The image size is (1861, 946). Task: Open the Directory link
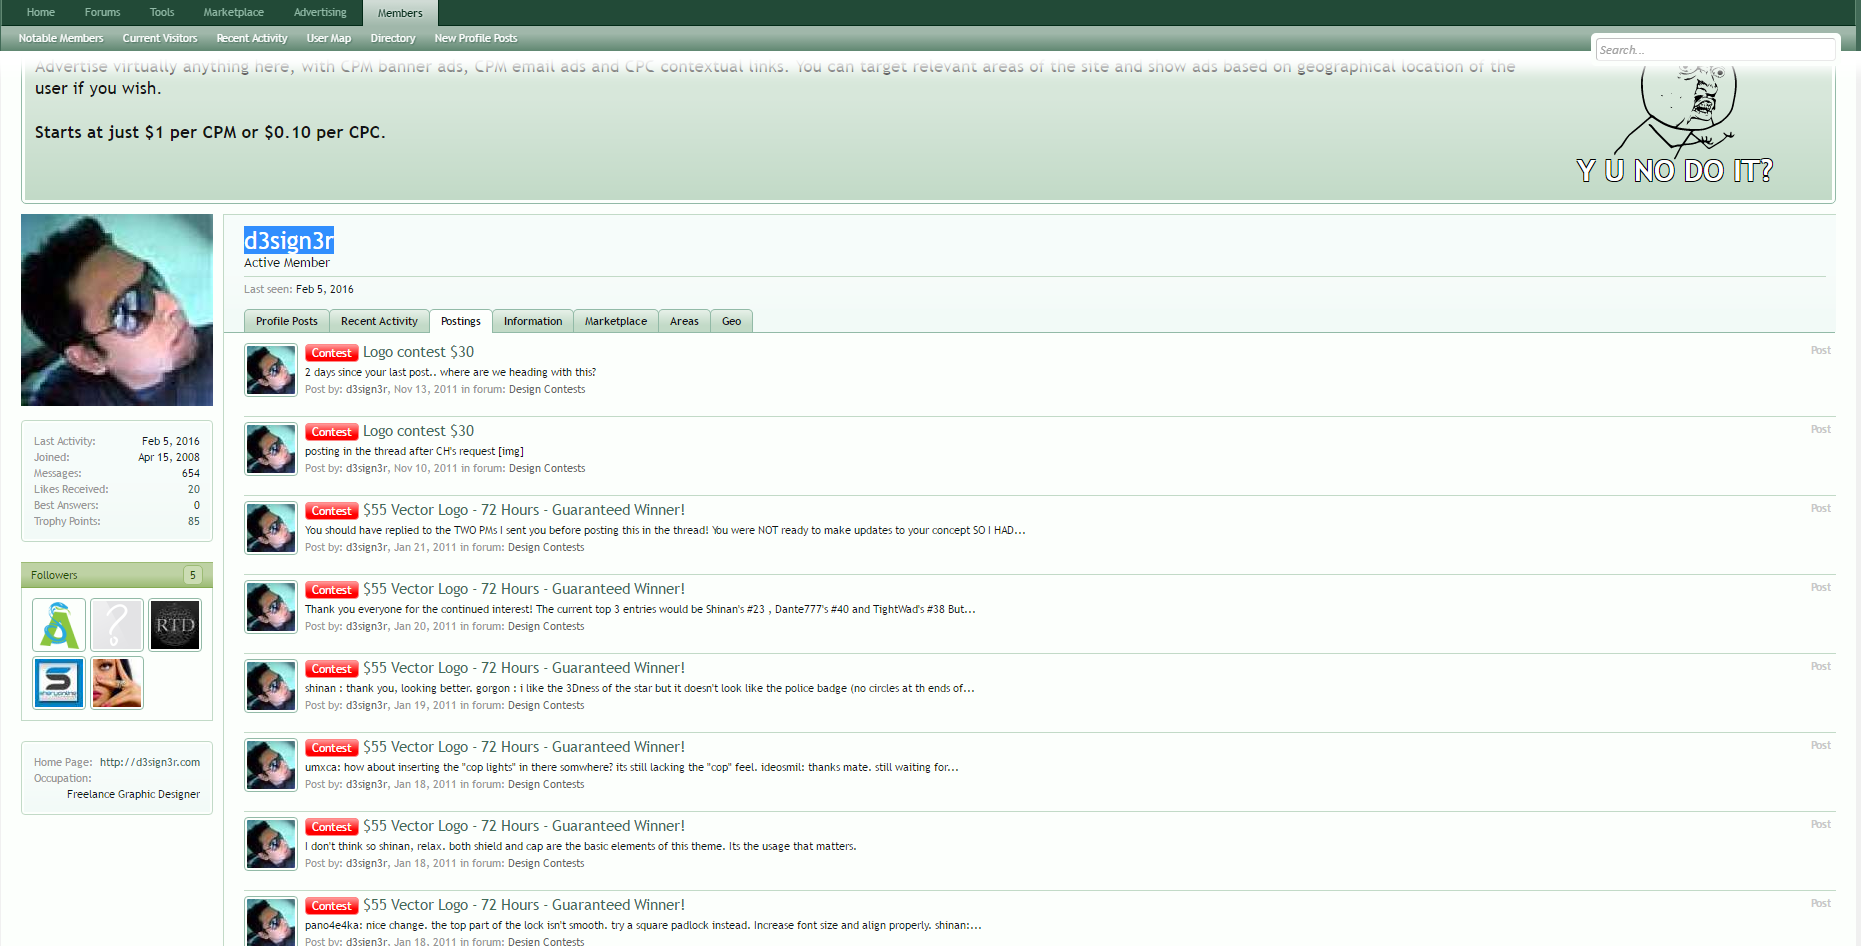tap(393, 38)
